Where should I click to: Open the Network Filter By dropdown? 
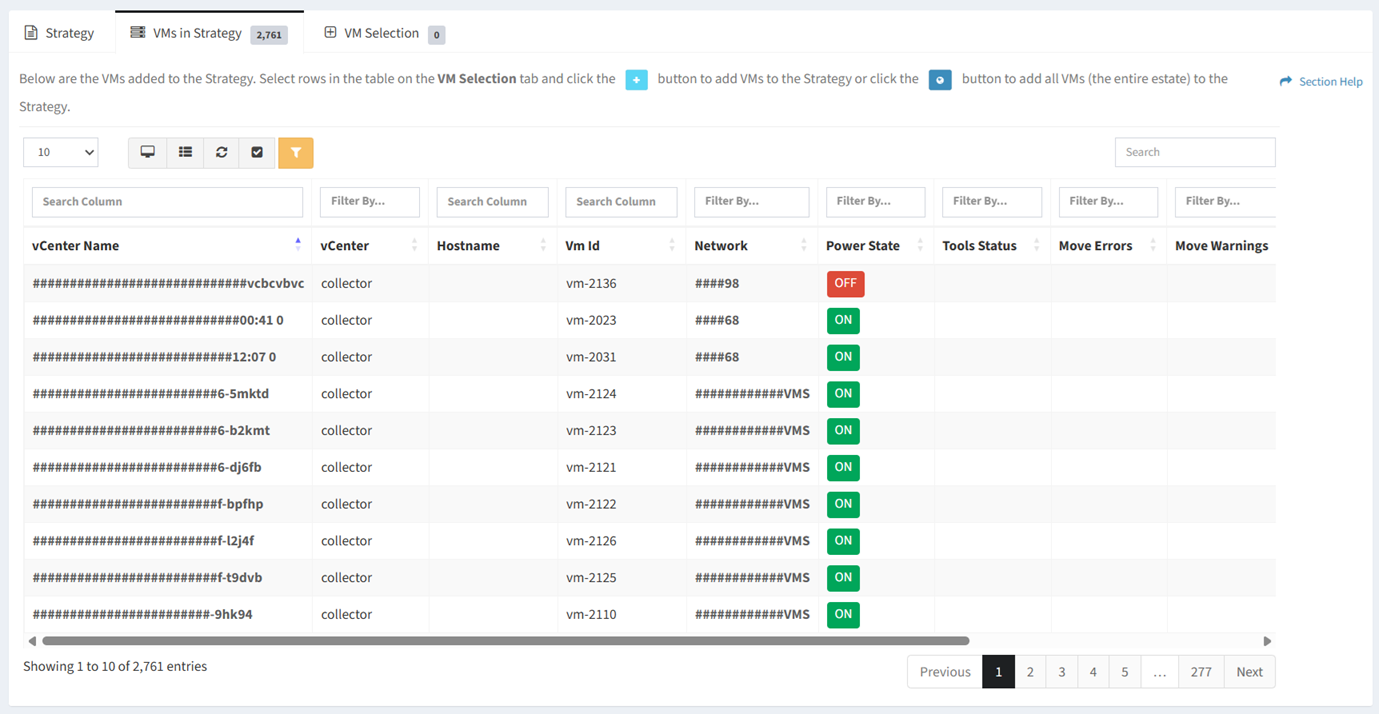pyautogui.click(x=752, y=201)
